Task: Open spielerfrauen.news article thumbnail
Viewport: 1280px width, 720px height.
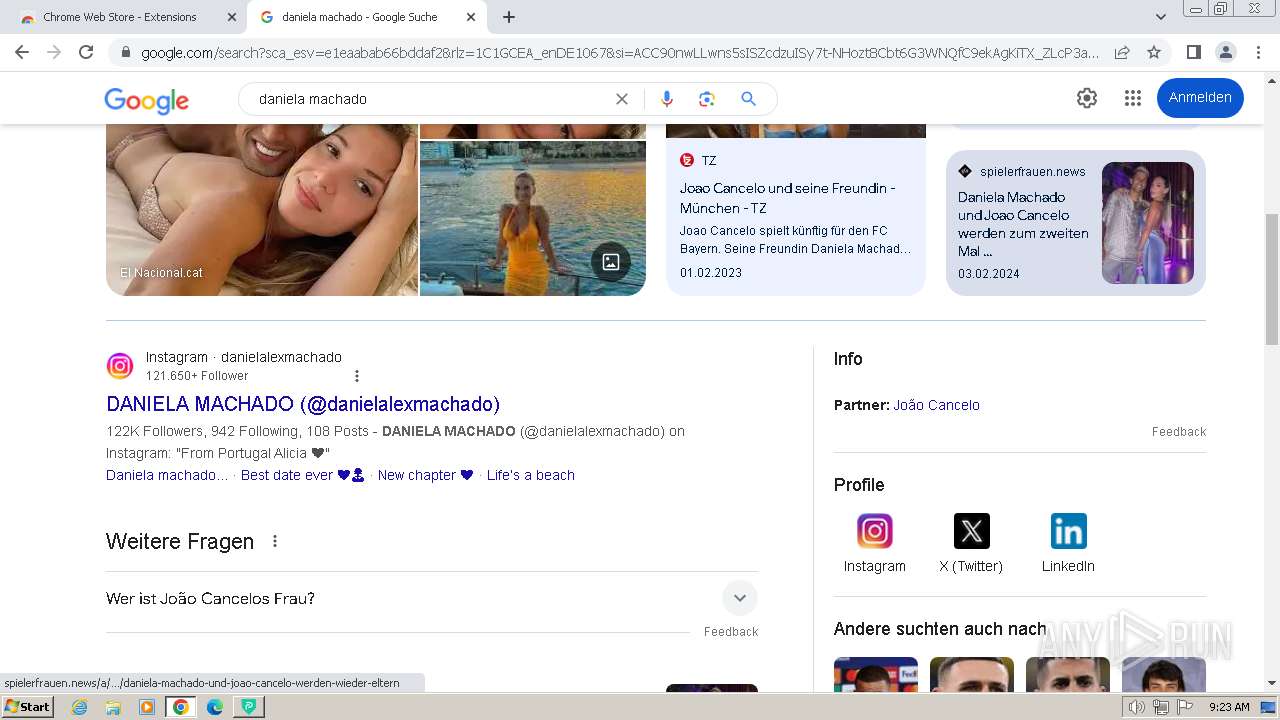Action: click(1148, 223)
